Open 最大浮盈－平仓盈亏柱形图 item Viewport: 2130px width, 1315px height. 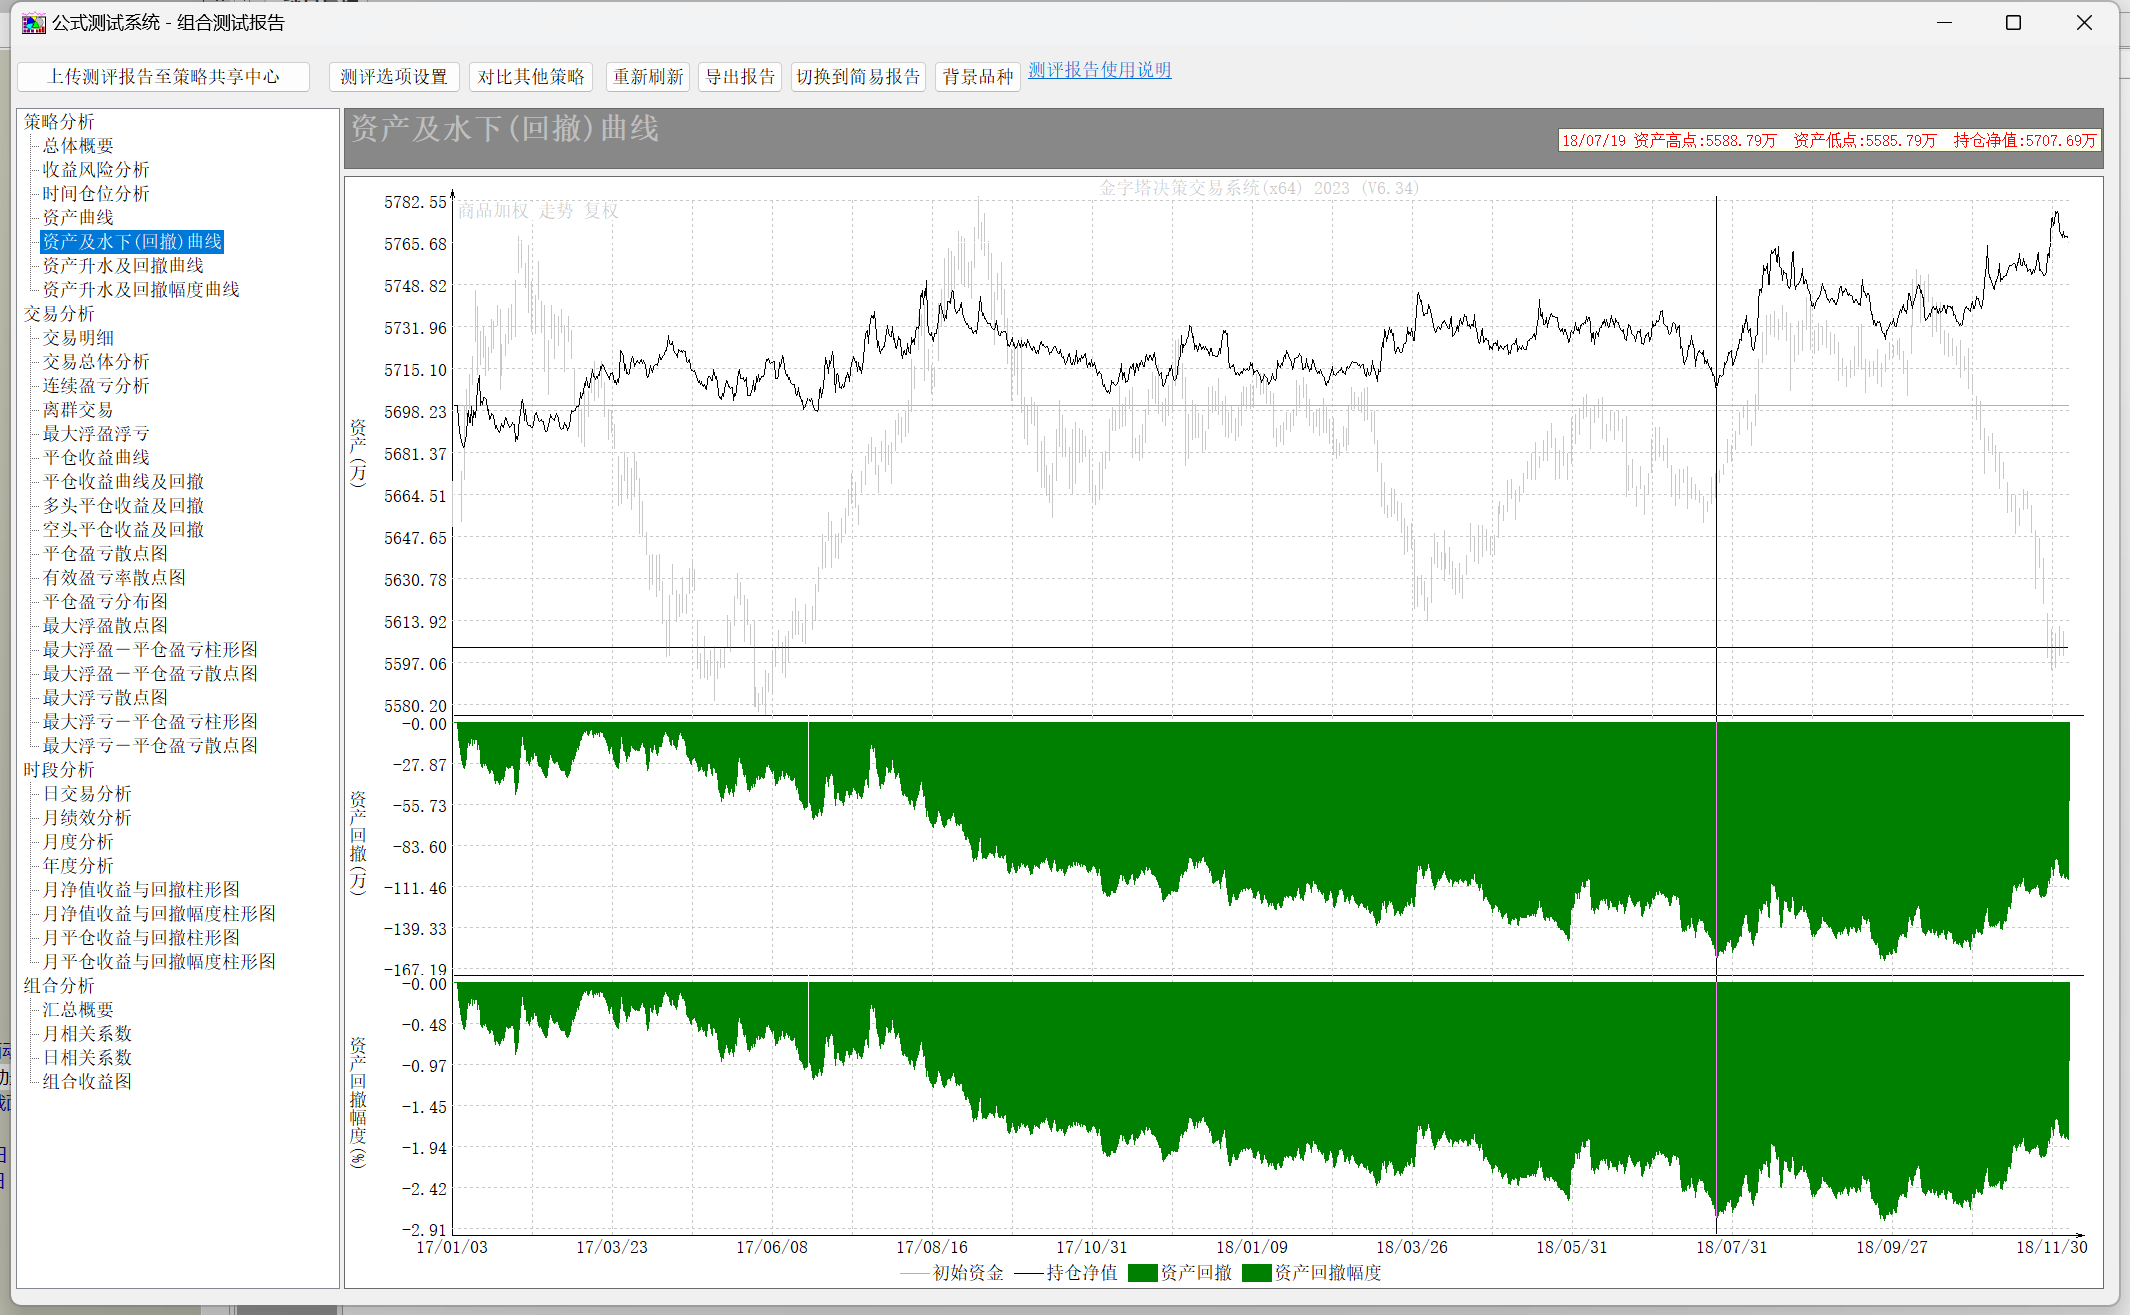point(150,649)
